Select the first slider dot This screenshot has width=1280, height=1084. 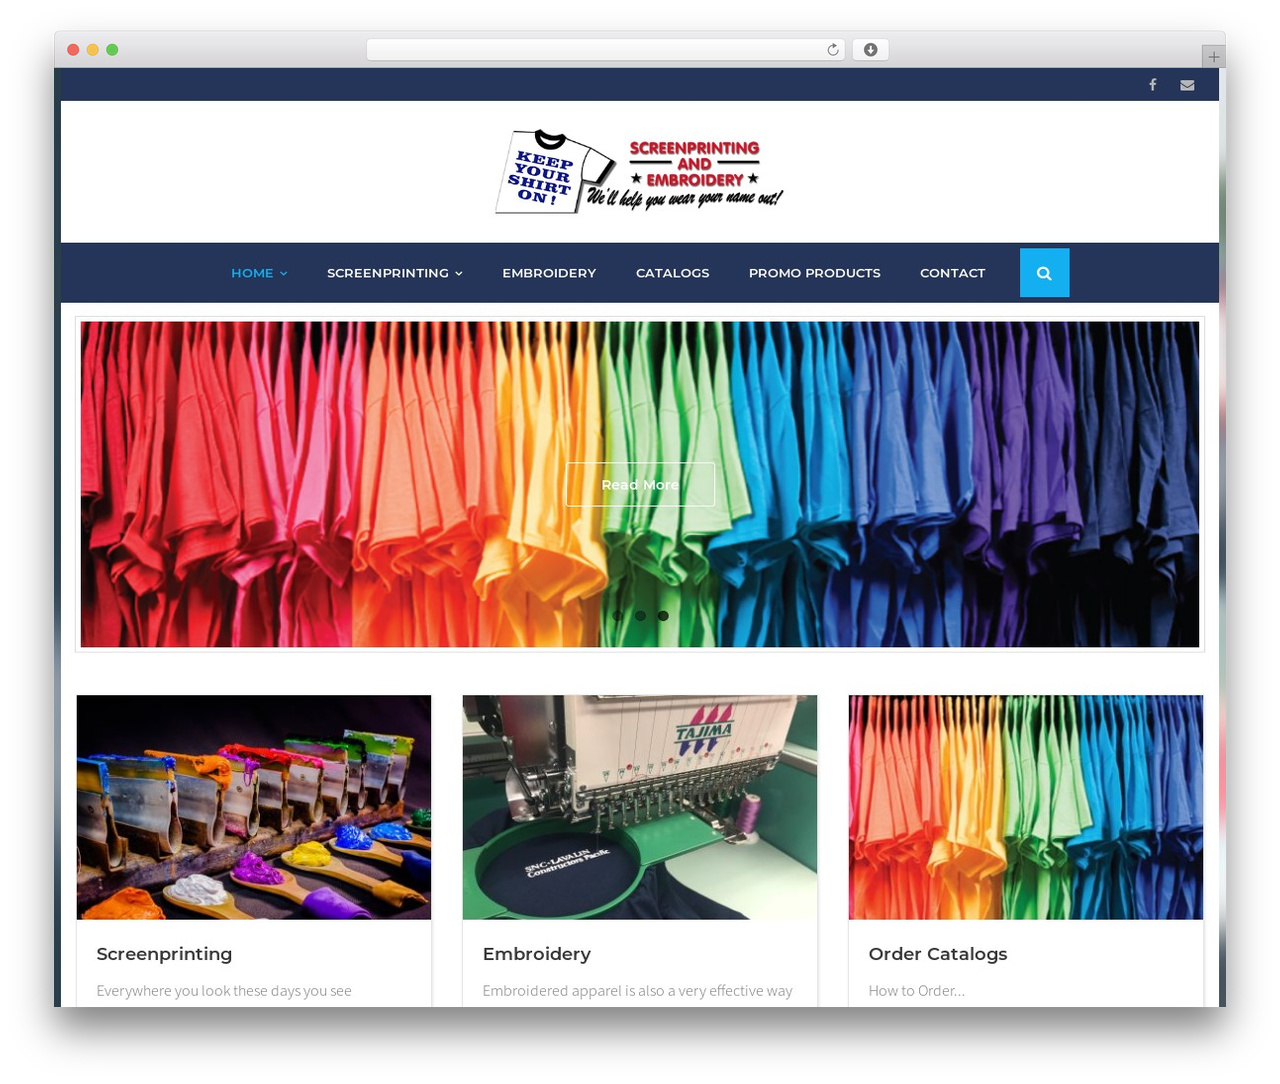618,616
